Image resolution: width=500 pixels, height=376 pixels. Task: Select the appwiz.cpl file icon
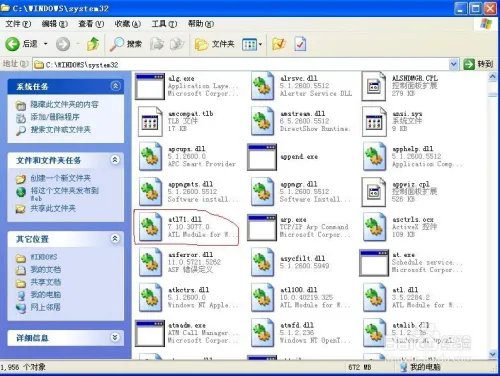coord(374,192)
